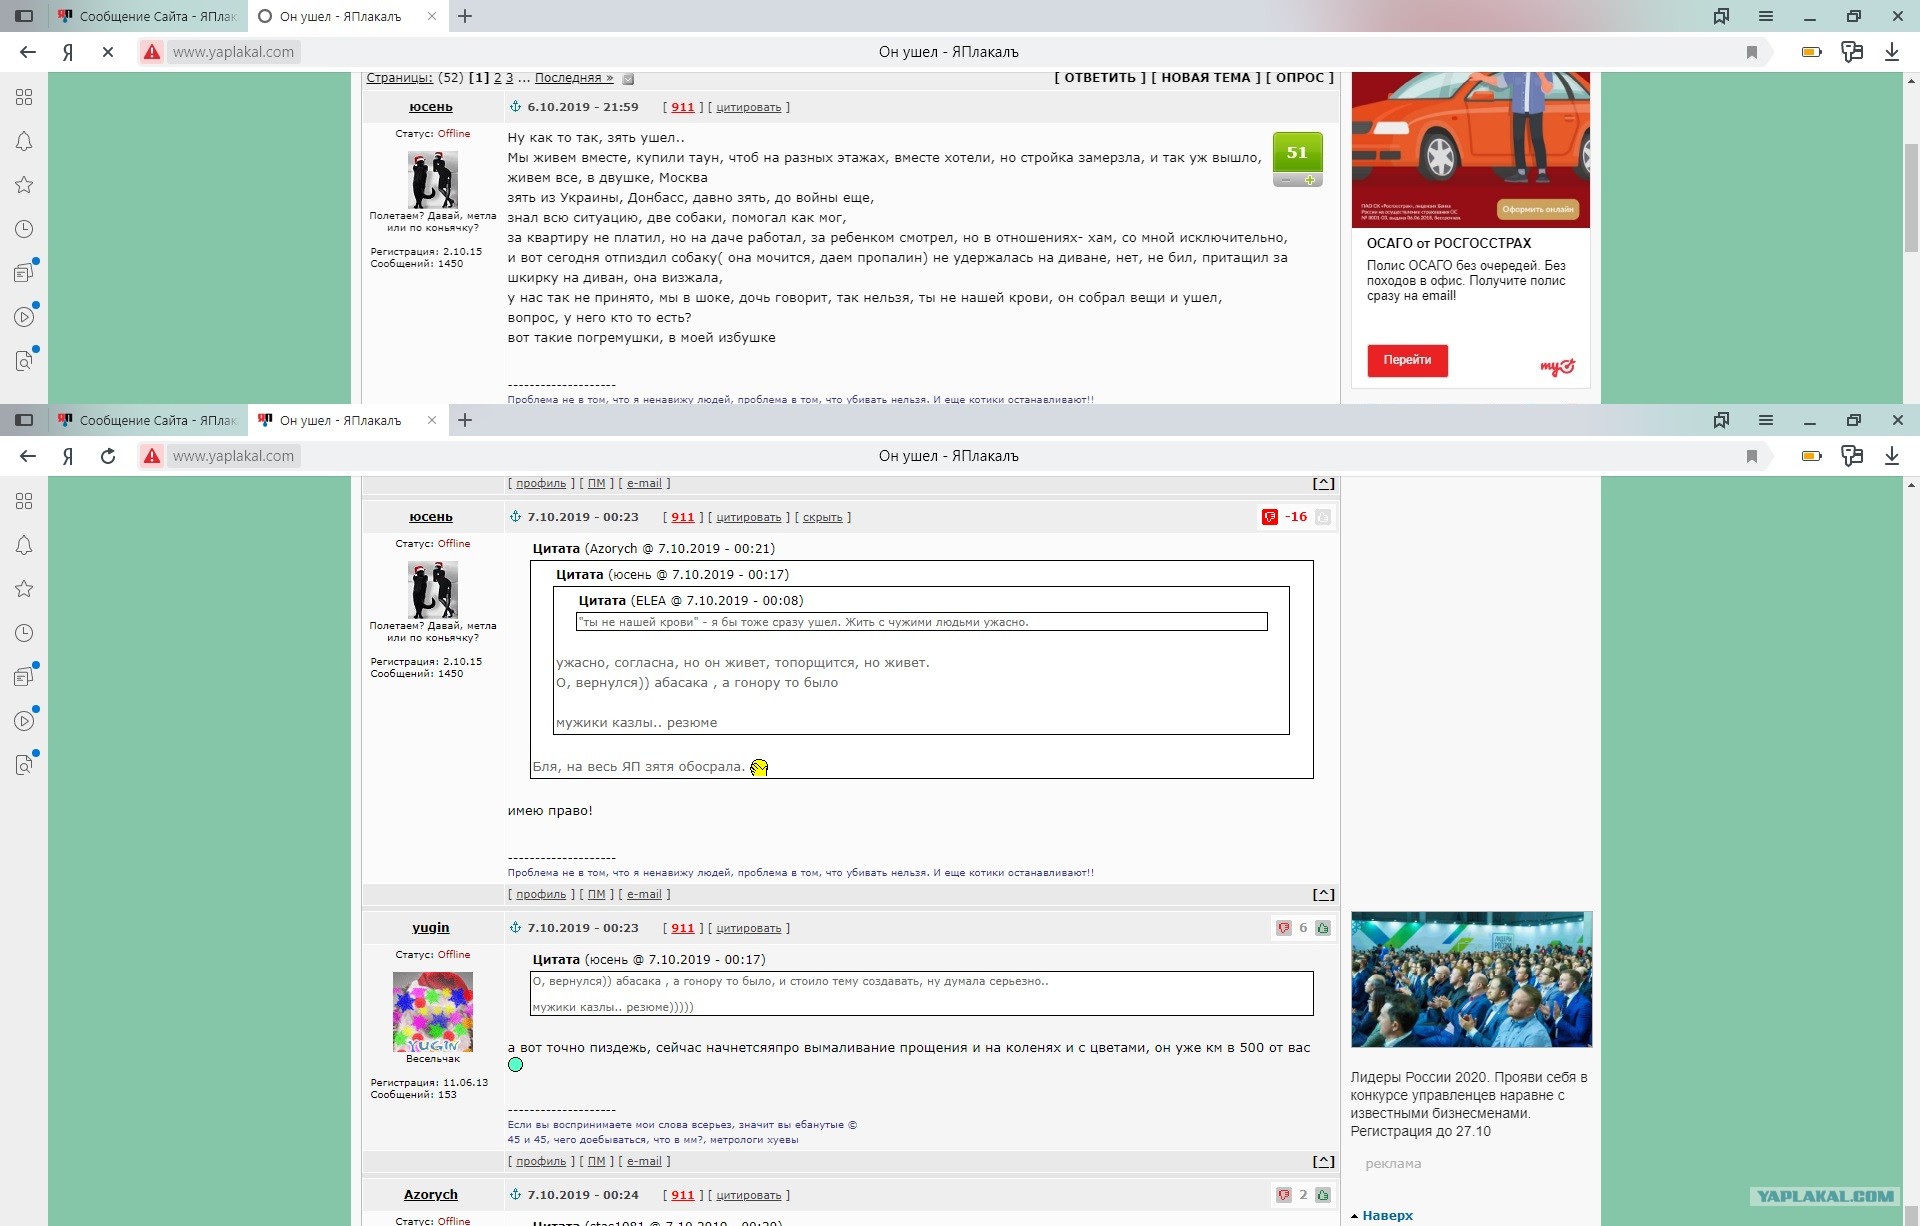
Task: Click the ОПРОС poll button
Action: point(1300,77)
